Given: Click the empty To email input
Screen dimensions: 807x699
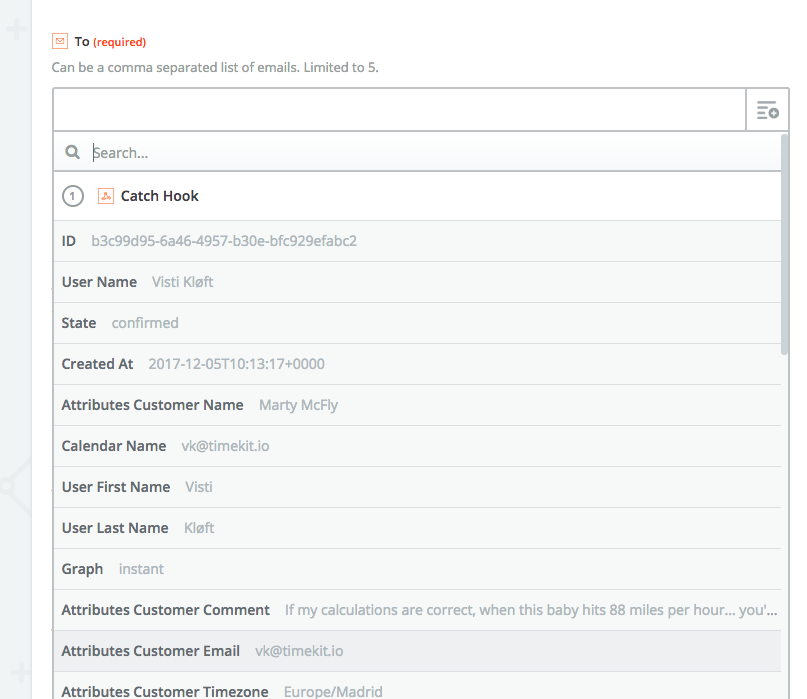Looking at the screenshot, I should click(399, 110).
